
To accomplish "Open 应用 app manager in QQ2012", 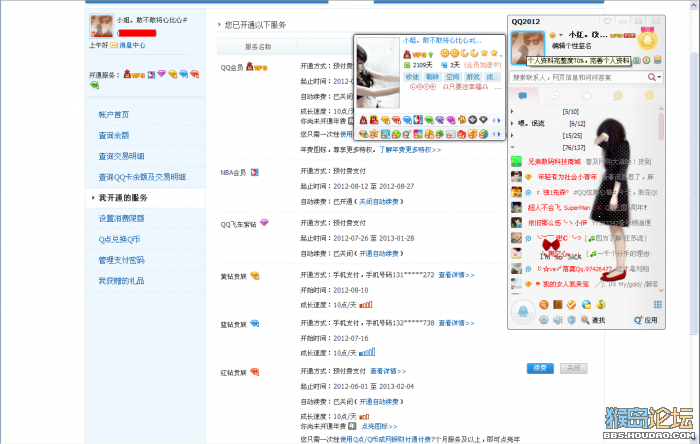I will coord(646,320).
